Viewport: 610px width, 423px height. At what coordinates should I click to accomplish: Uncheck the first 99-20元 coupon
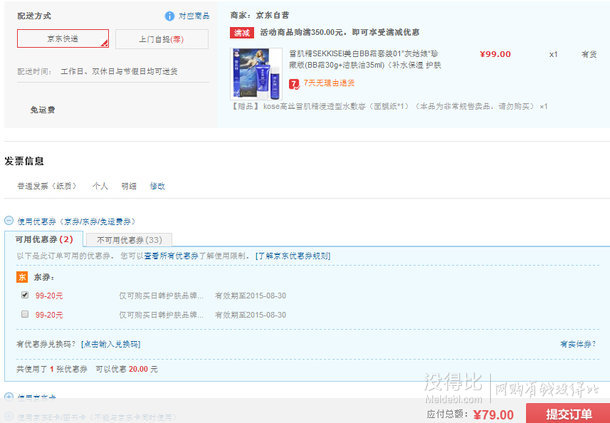pos(25,295)
